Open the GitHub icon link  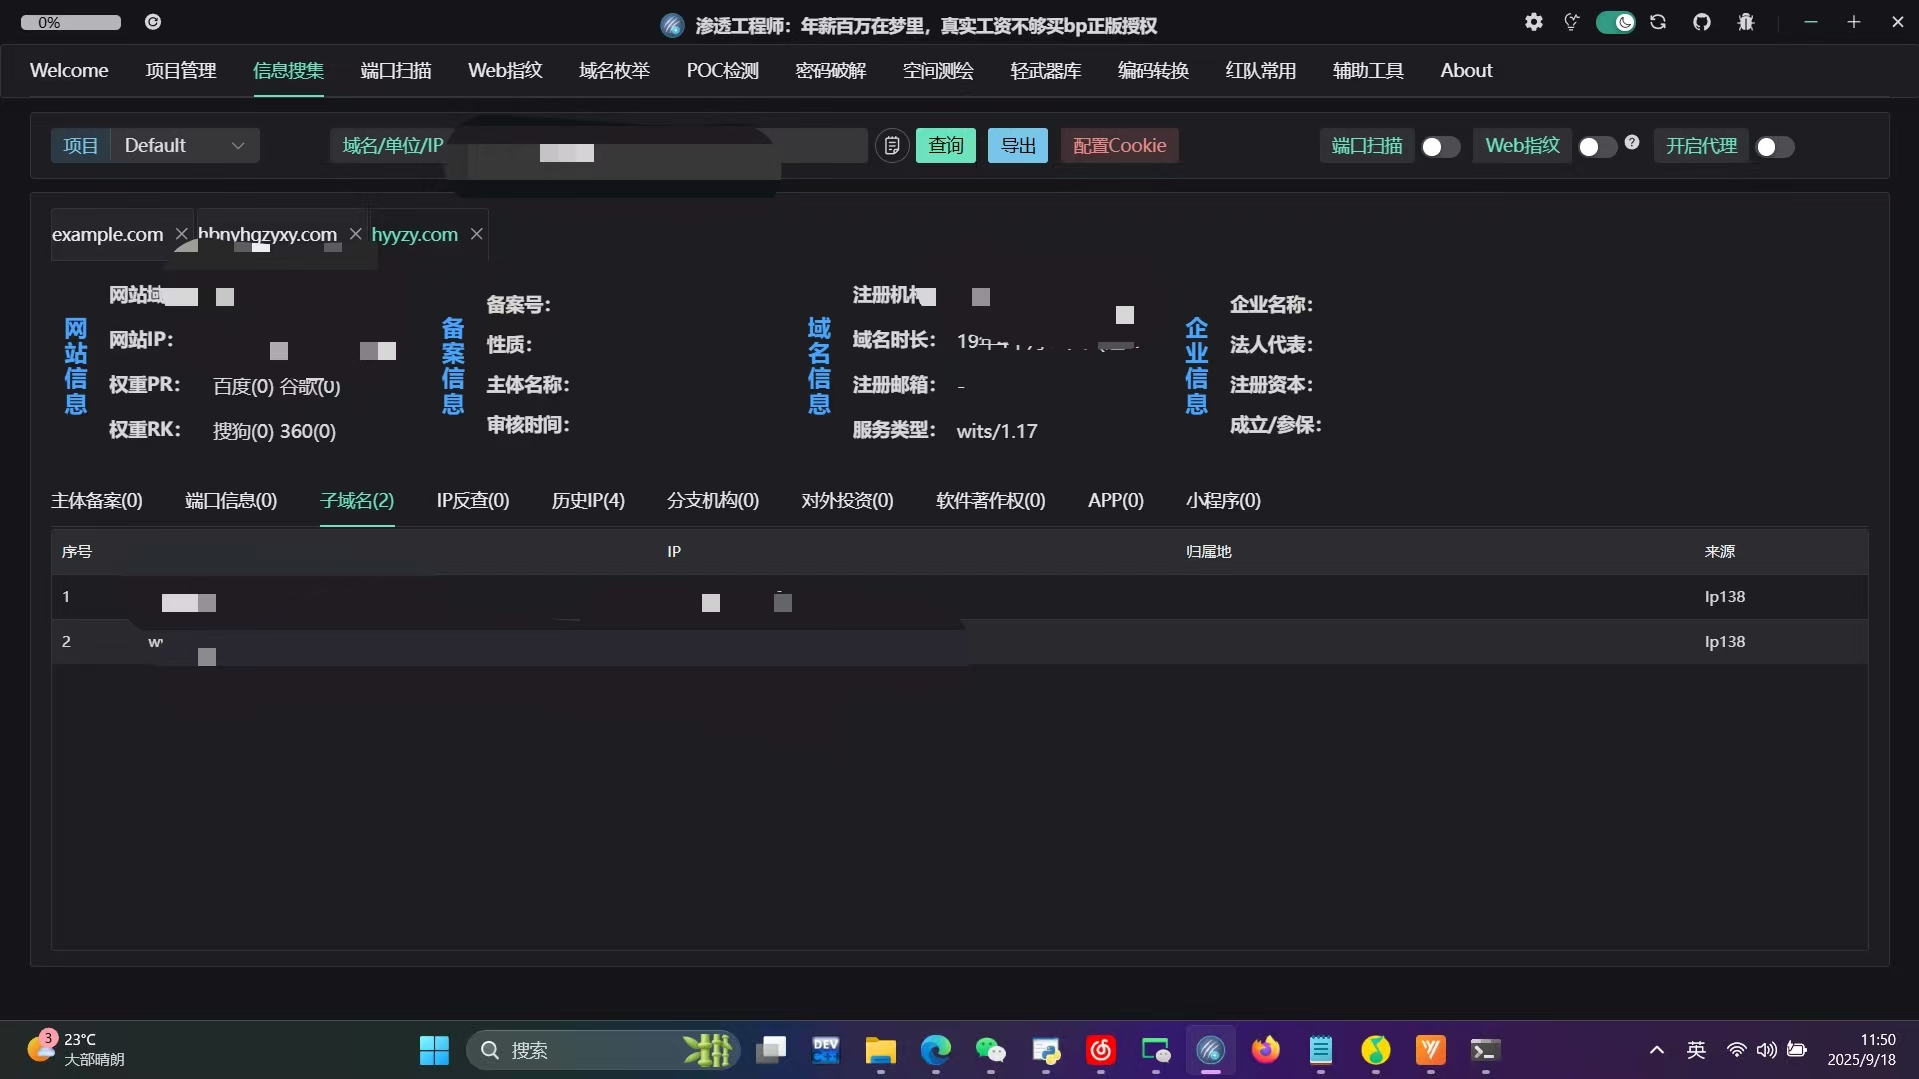1701,22
